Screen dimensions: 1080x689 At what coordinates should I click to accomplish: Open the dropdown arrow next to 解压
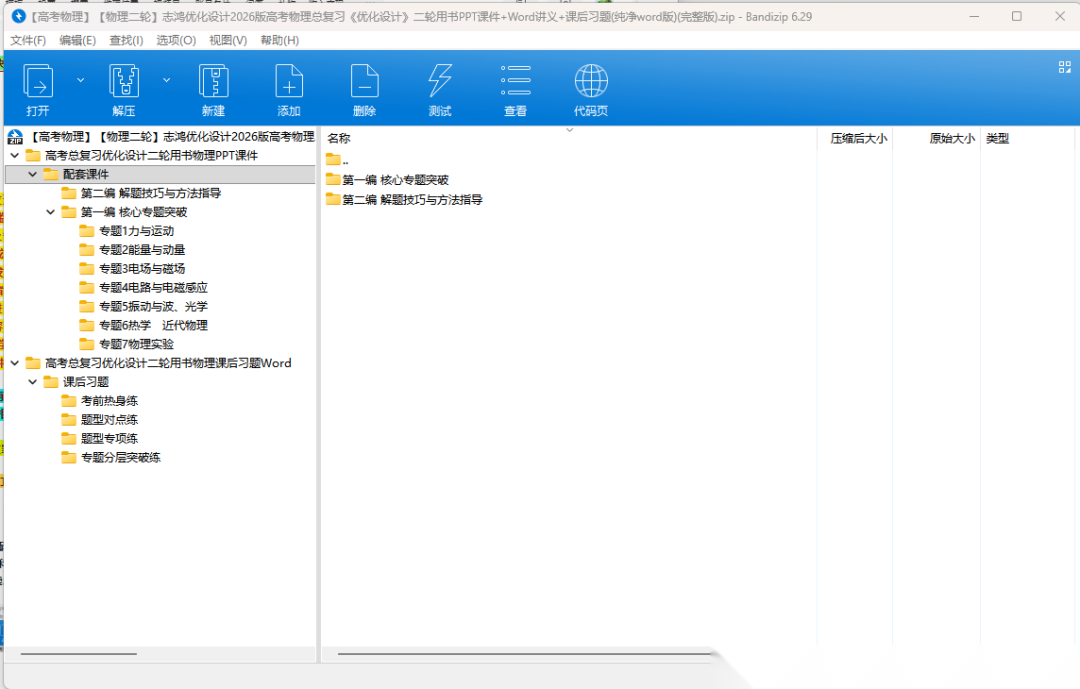(167, 80)
